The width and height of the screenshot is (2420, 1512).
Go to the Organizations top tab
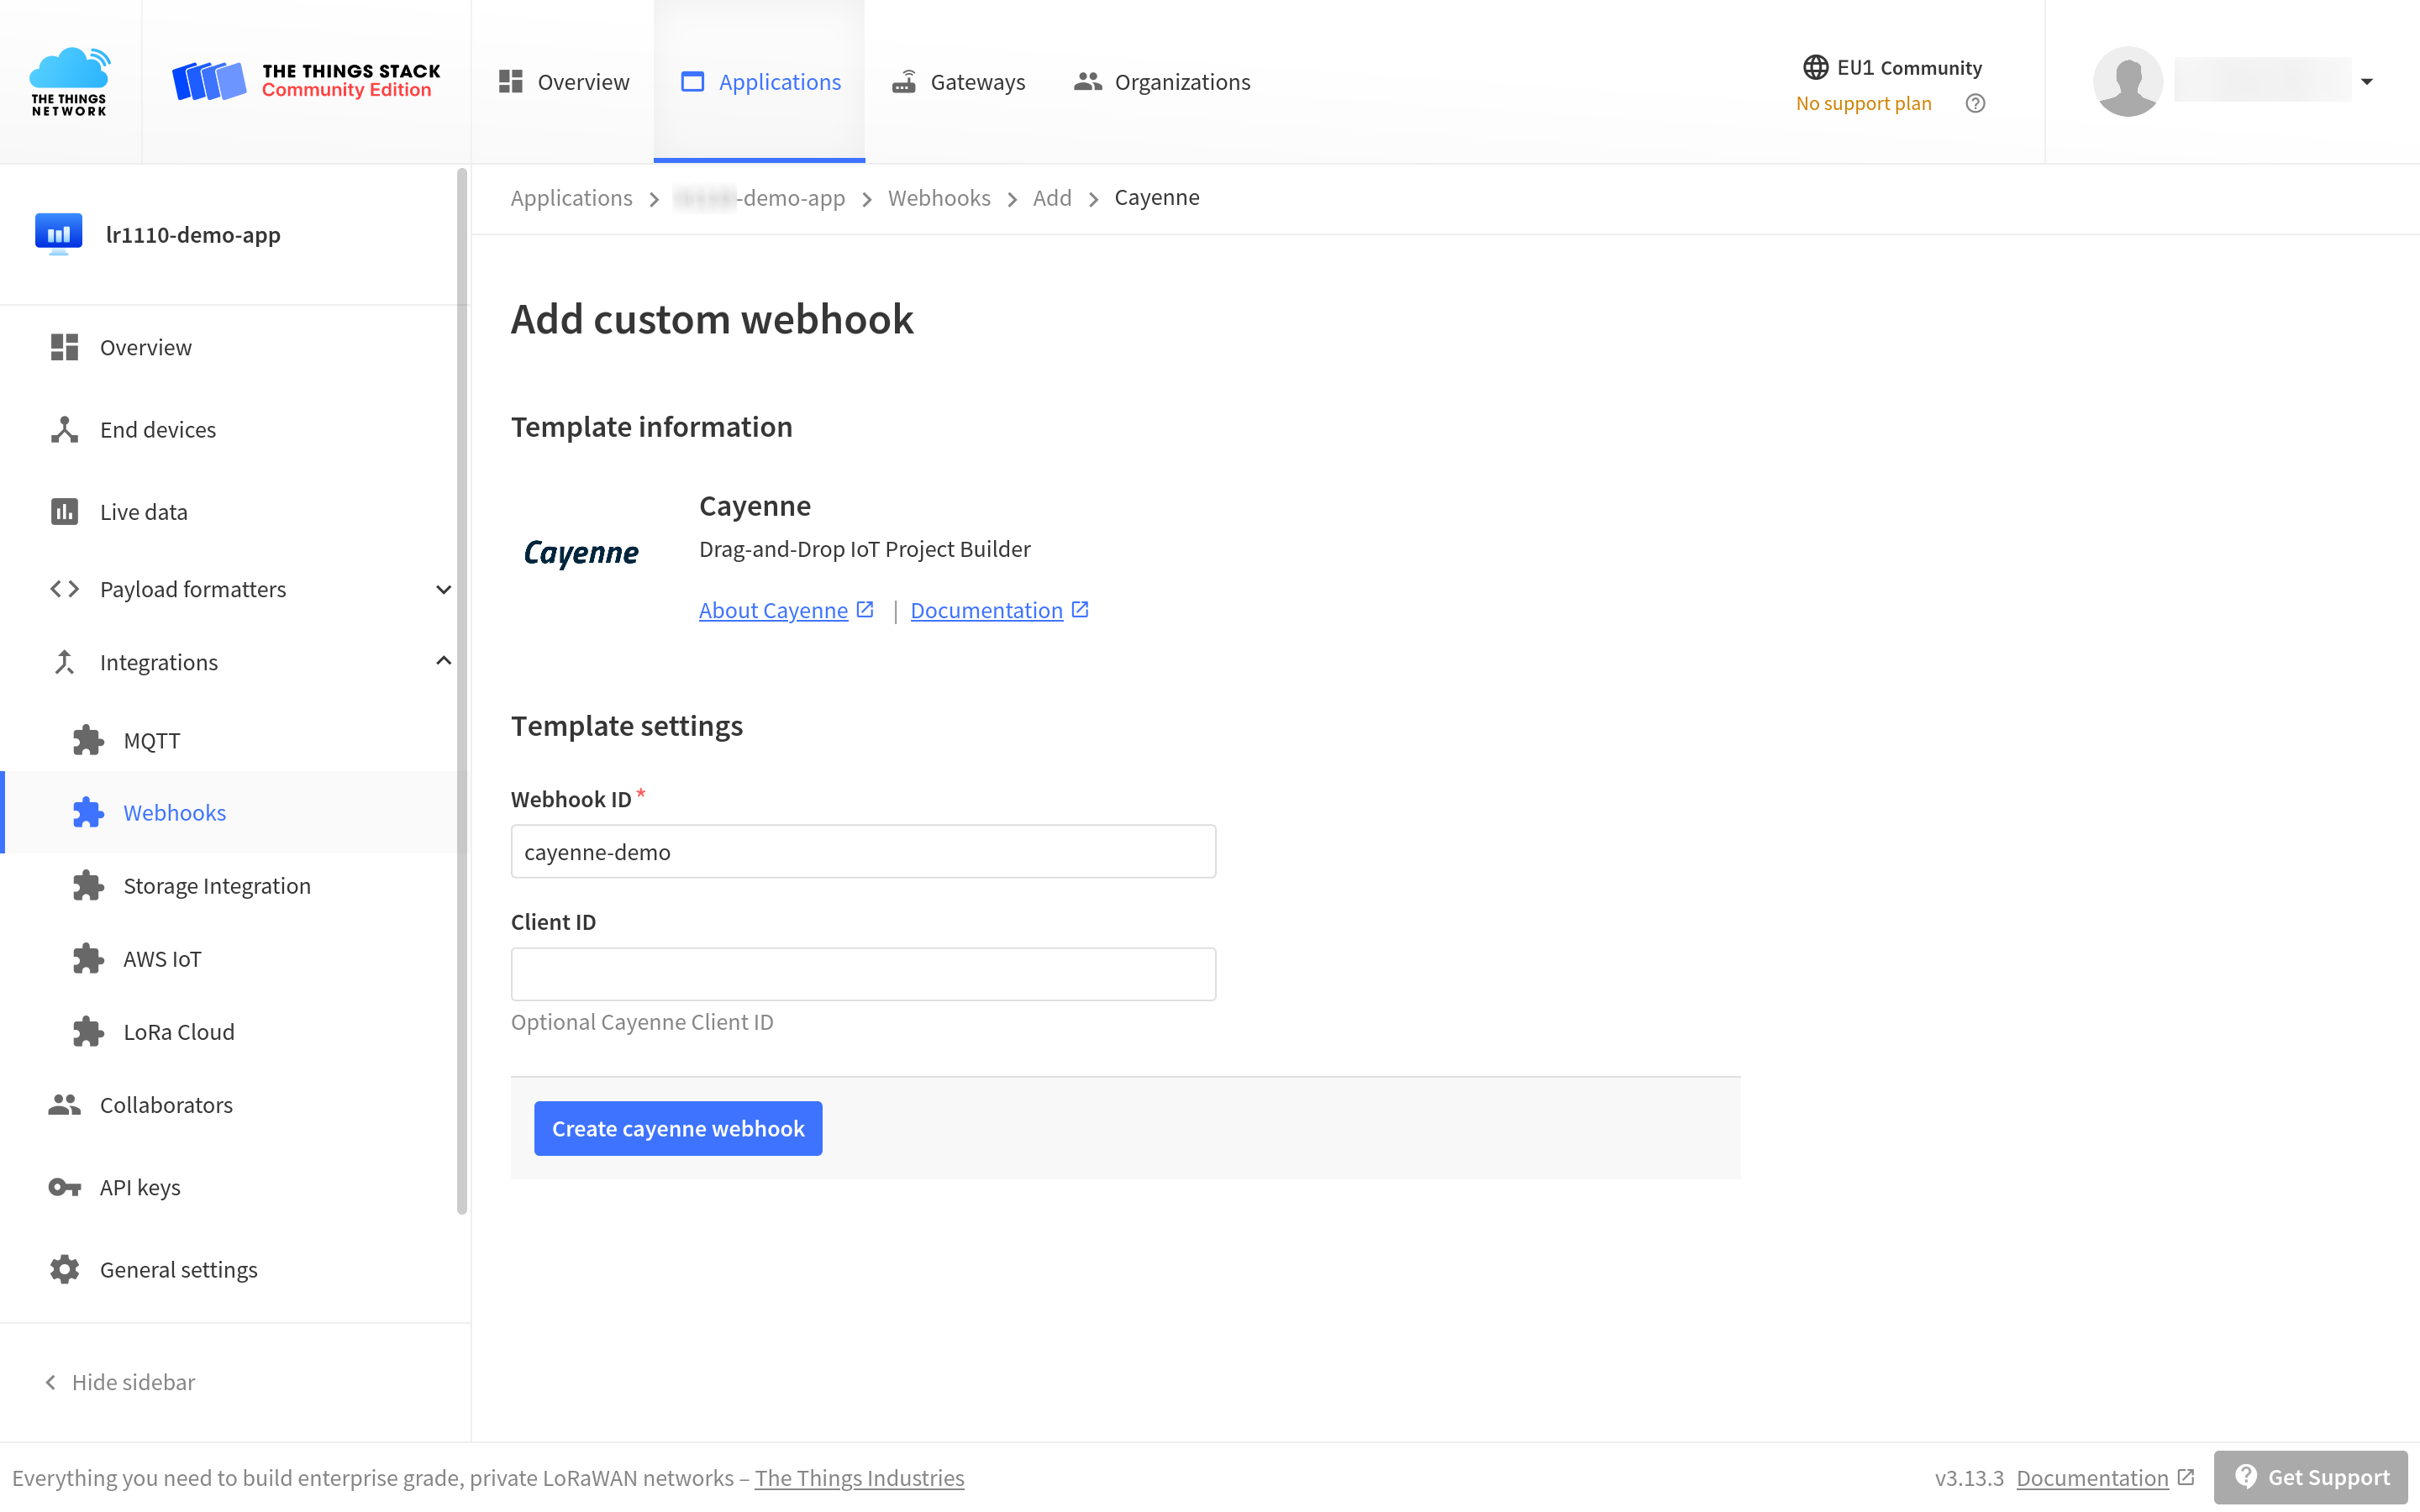click(1162, 82)
